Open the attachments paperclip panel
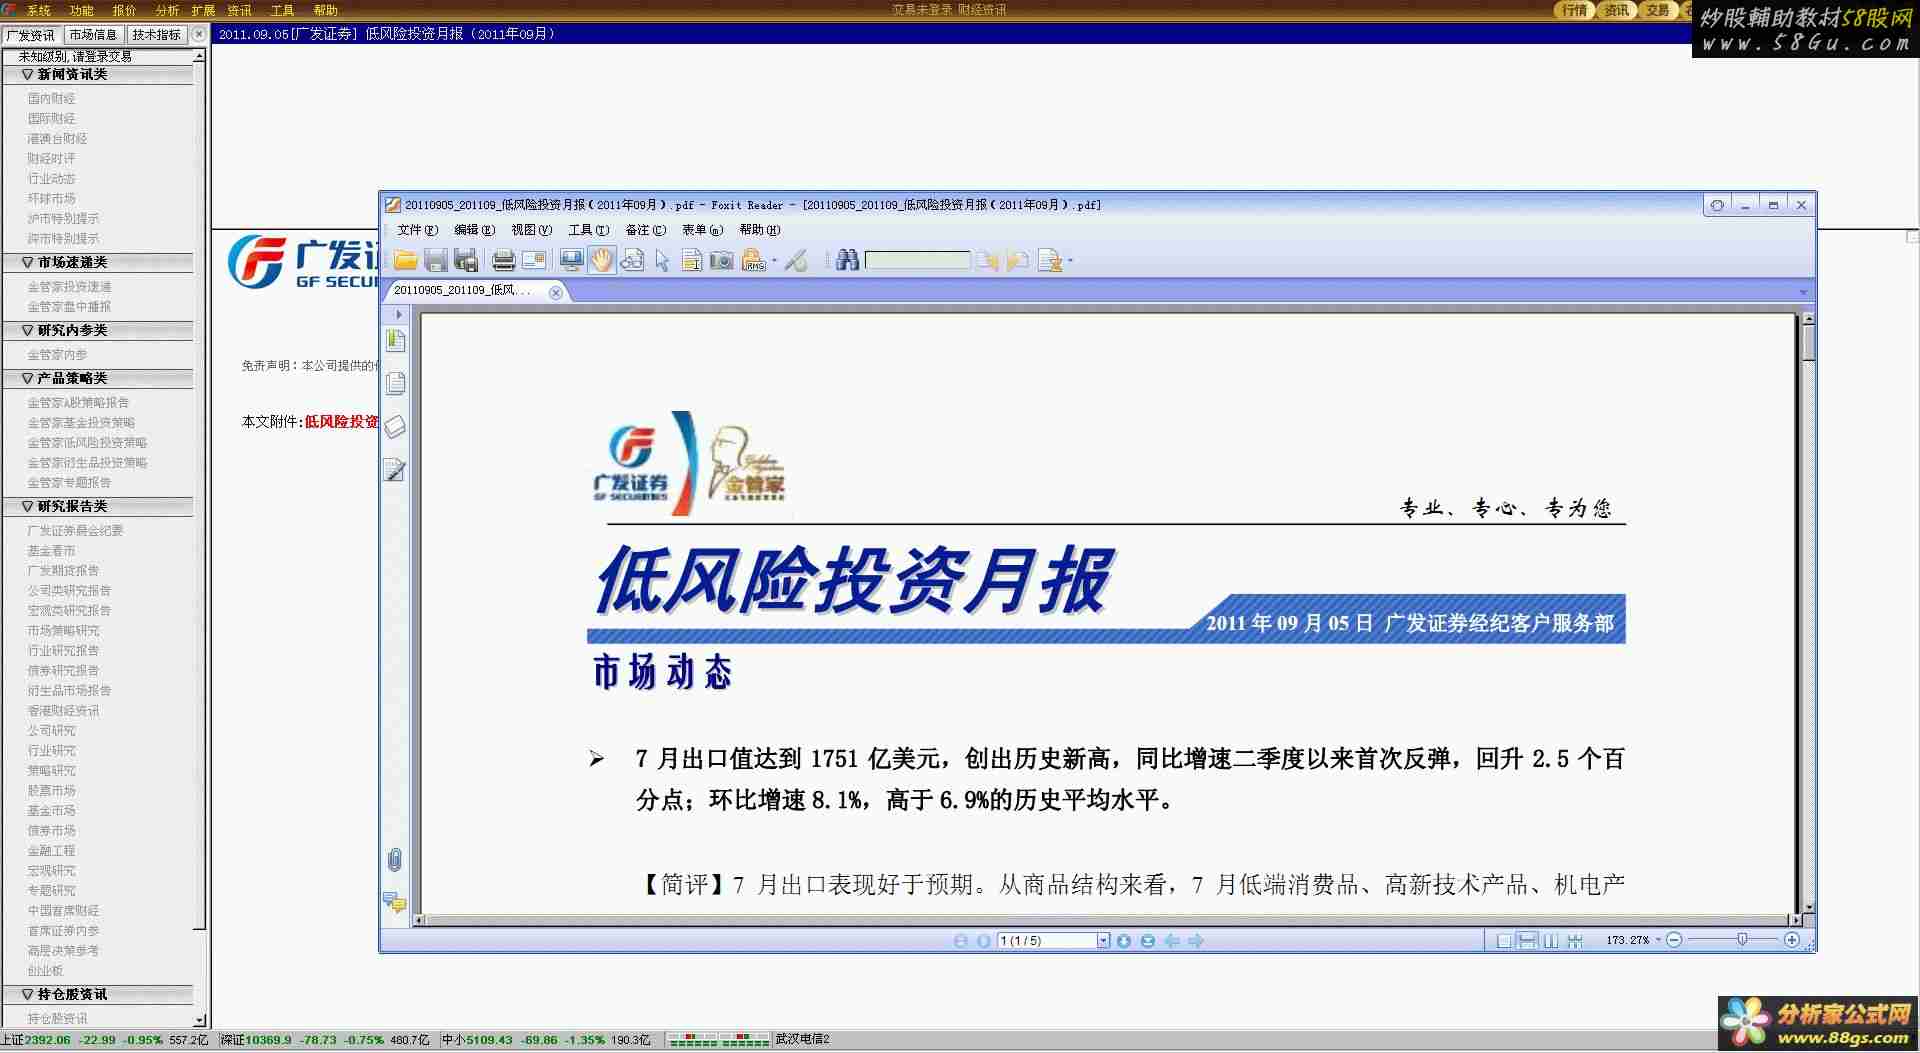The image size is (1920, 1053). click(395, 860)
